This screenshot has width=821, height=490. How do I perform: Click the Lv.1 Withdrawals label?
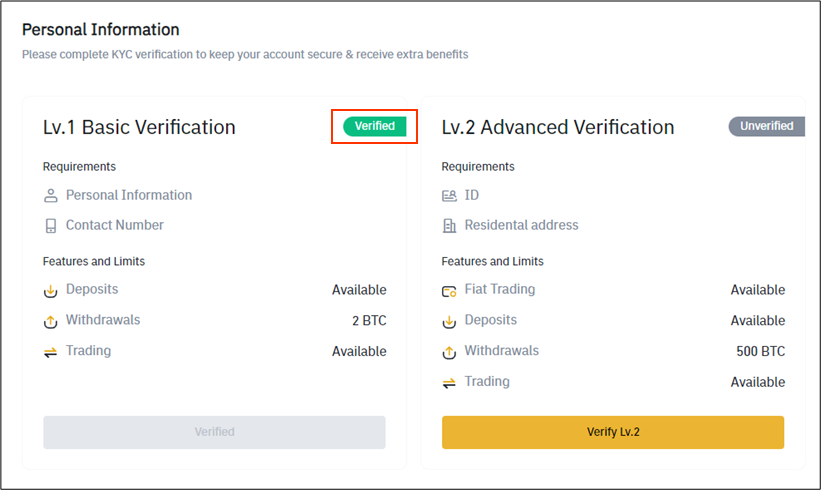click(x=103, y=320)
